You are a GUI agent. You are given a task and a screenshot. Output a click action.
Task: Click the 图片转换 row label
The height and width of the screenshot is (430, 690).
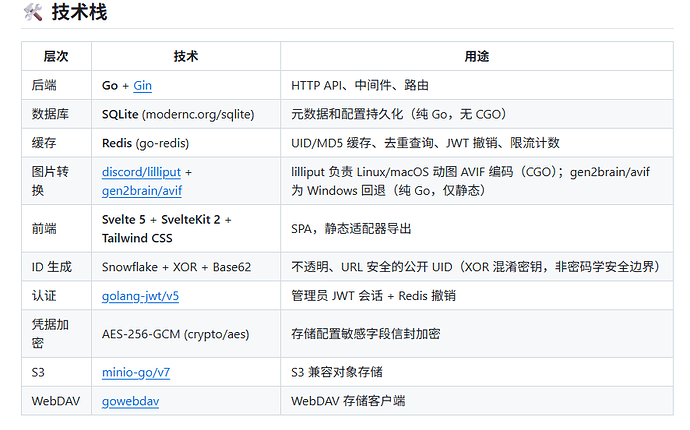point(50,181)
